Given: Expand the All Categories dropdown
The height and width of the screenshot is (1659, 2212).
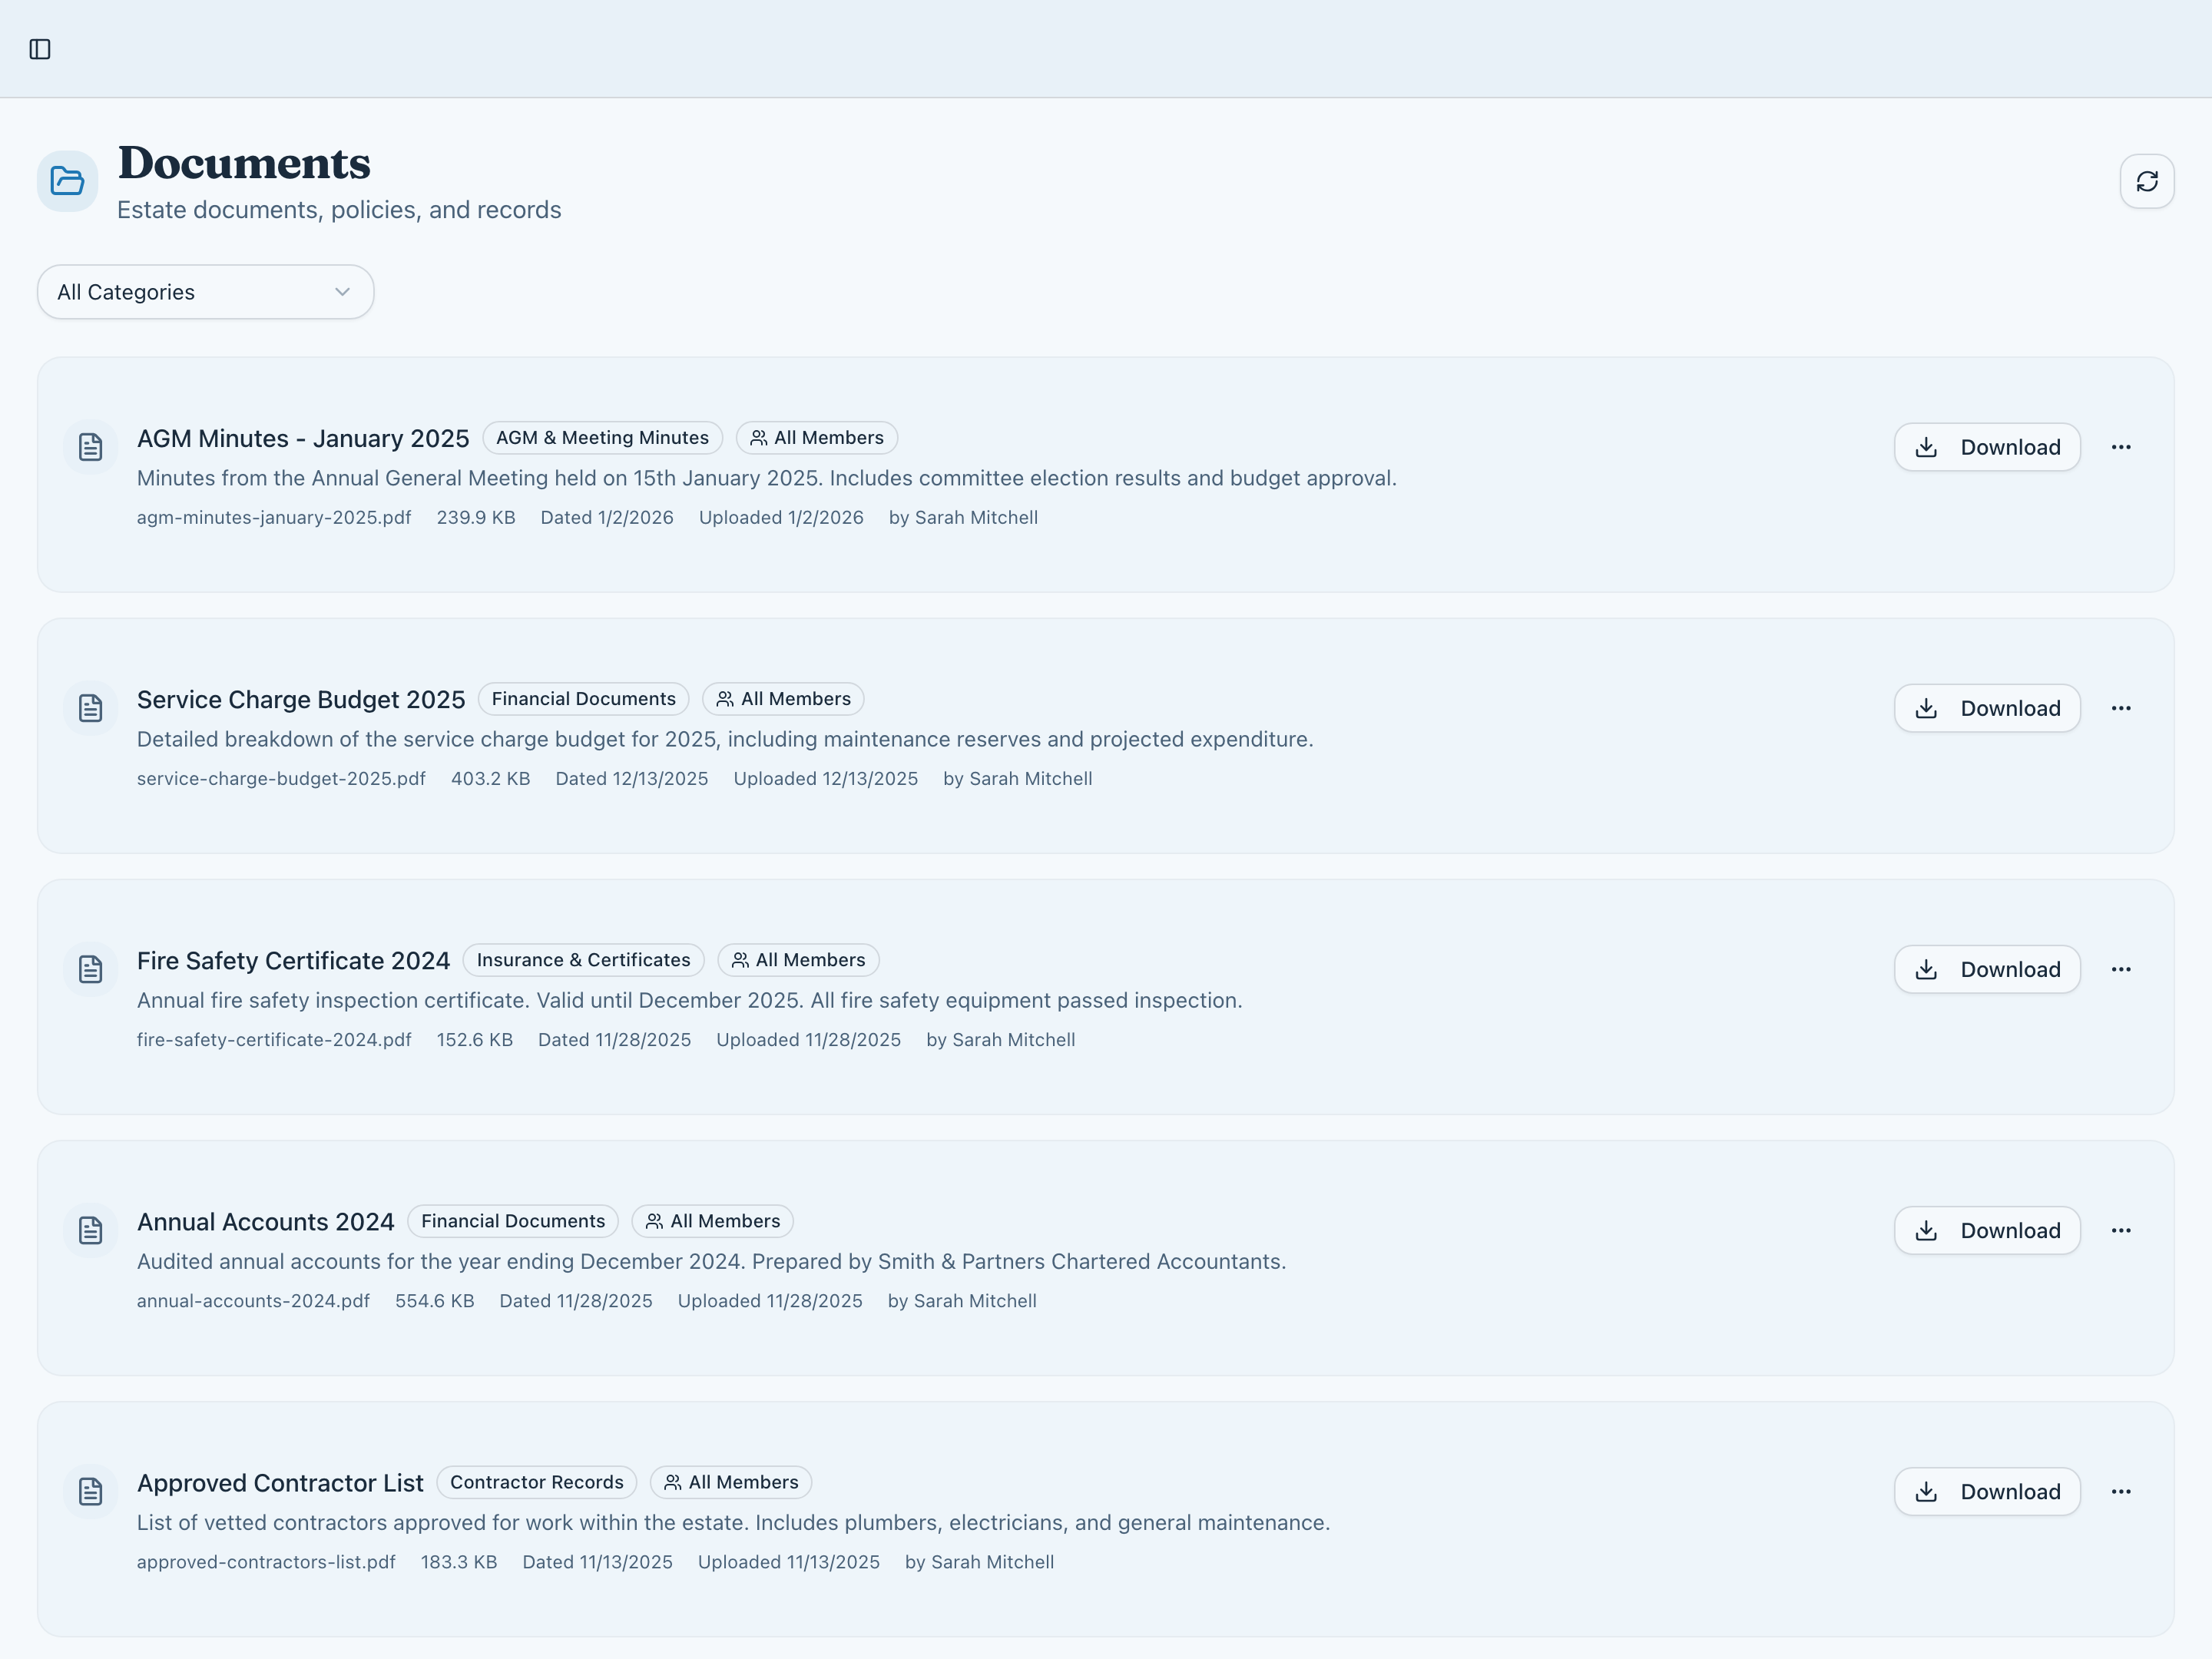Looking at the screenshot, I should 205,292.
